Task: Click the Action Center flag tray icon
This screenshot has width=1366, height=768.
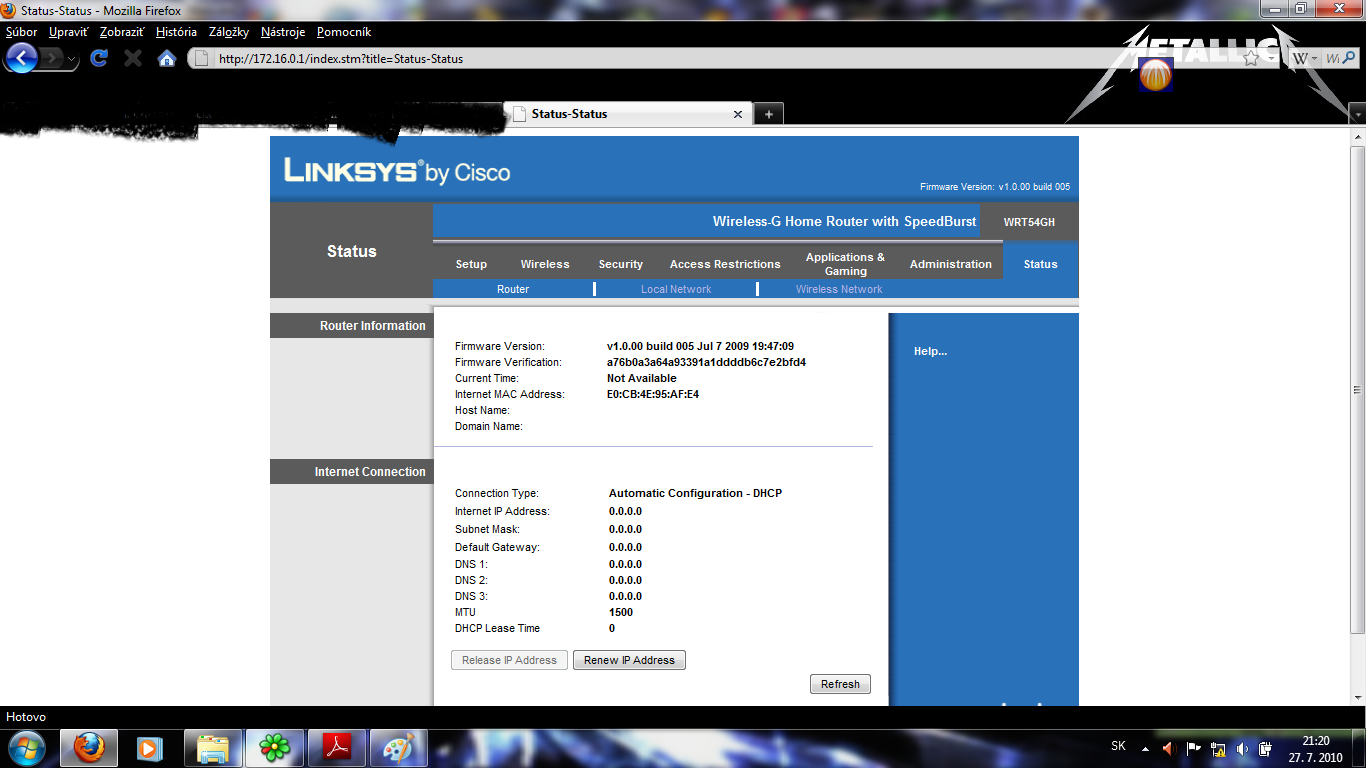Action: (x=1194, y=748)
